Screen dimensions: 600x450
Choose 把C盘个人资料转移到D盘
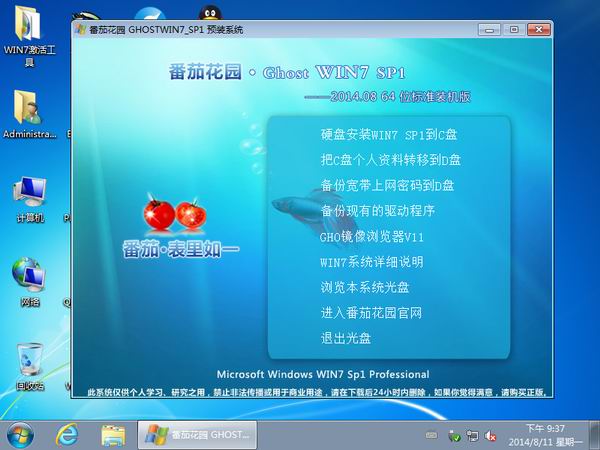pos(391,160)
